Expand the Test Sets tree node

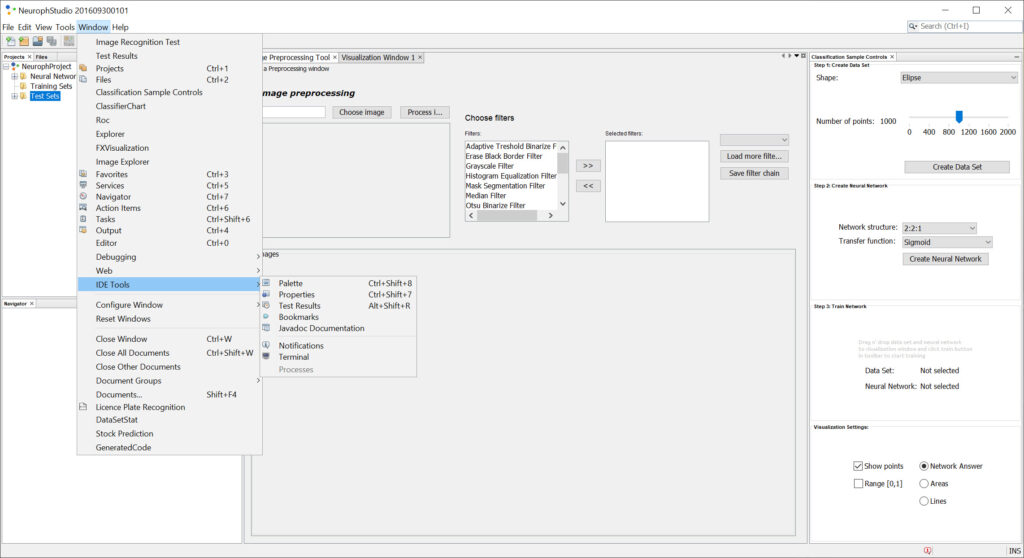[x=14, y=96]
